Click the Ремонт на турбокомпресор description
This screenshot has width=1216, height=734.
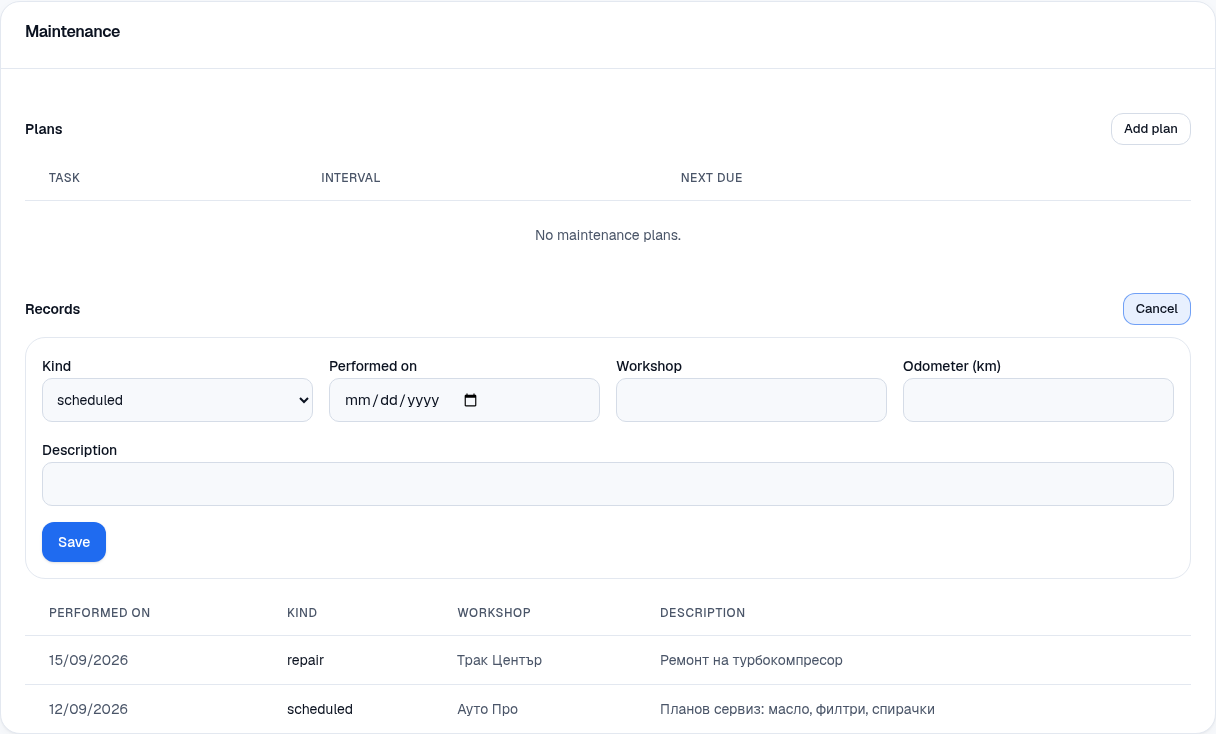(752, 660)
